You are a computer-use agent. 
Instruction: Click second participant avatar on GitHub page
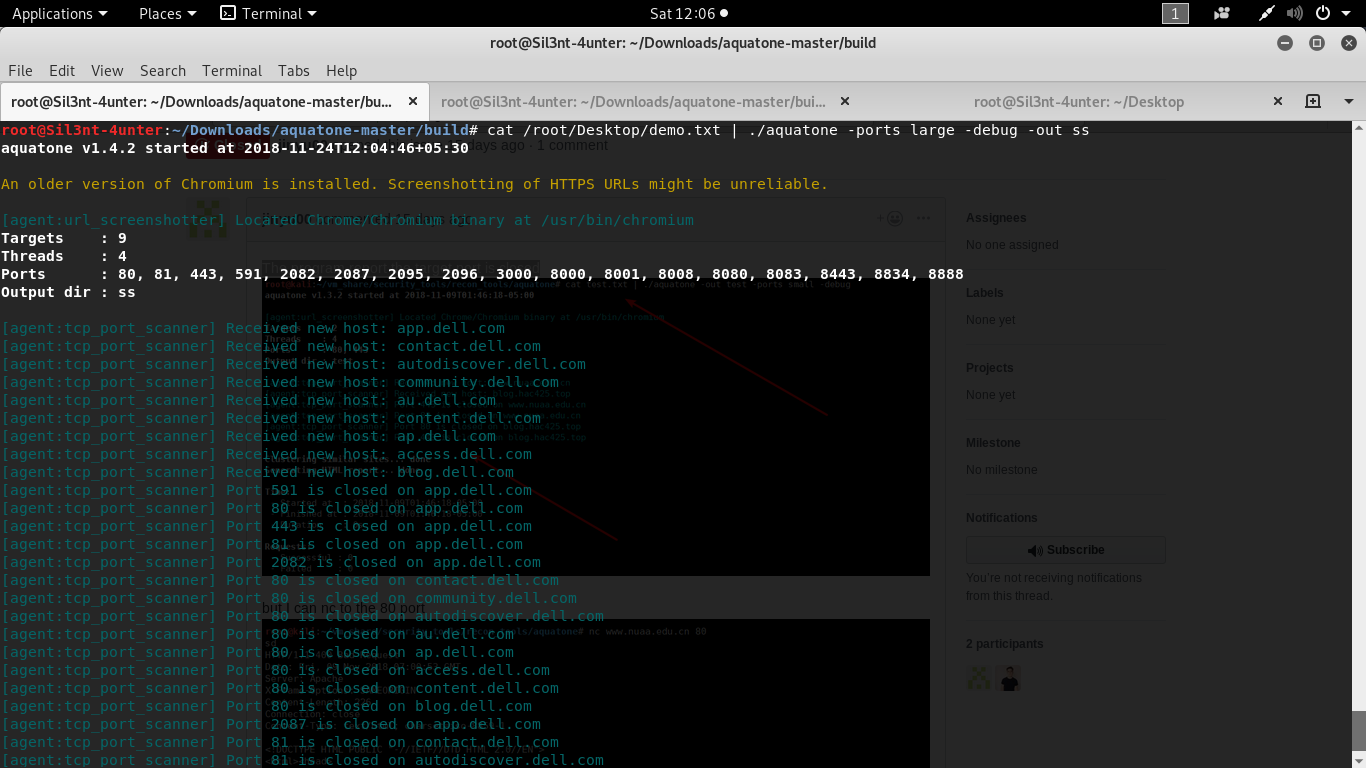coord(1009,680)
